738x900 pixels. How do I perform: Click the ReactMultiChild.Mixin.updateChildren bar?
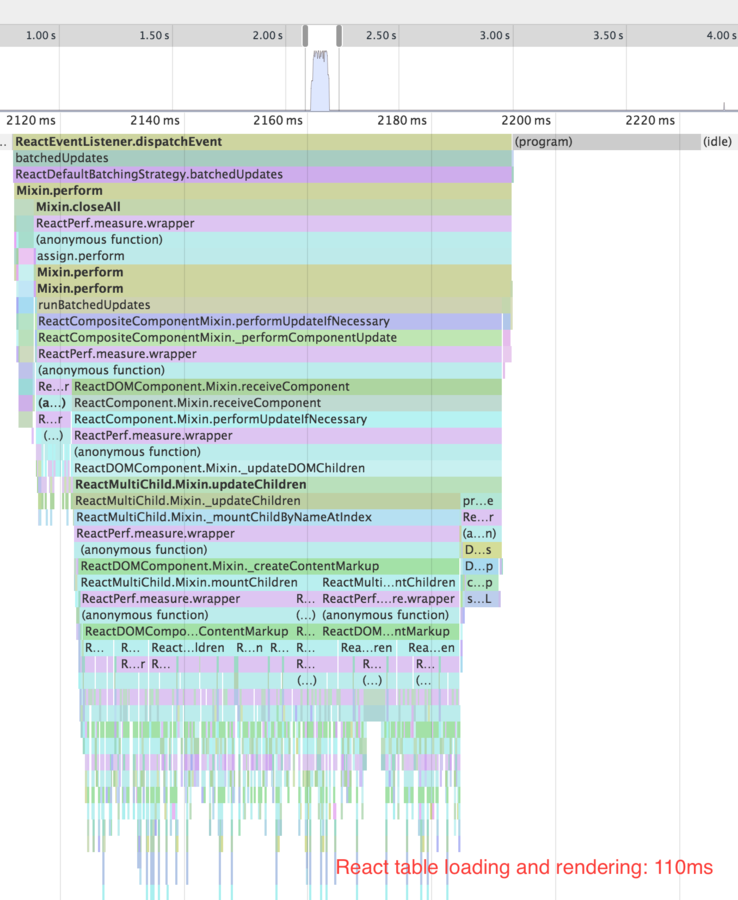[287, 484]
